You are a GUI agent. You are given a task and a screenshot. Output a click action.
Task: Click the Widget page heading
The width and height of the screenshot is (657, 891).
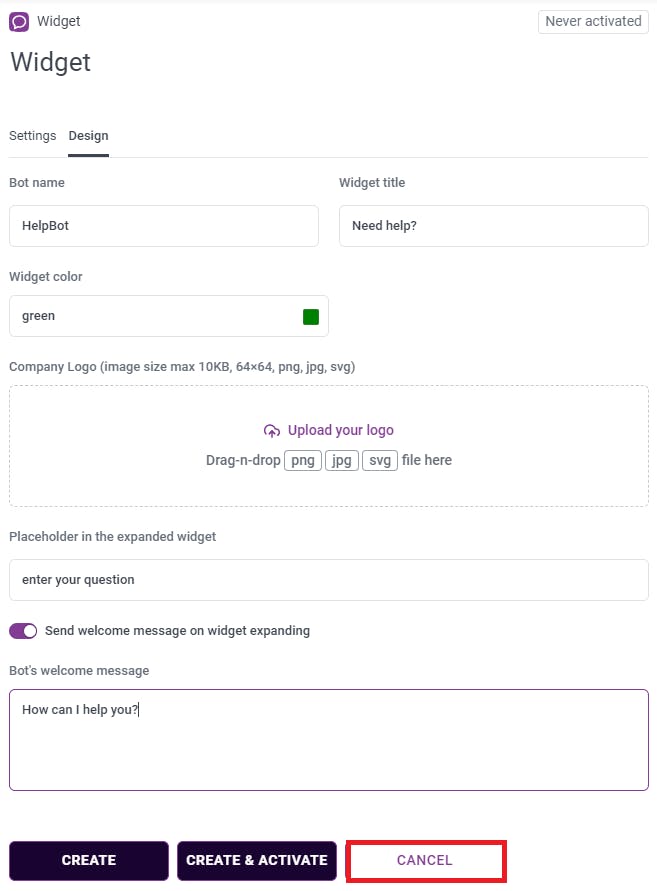(50, 62)
